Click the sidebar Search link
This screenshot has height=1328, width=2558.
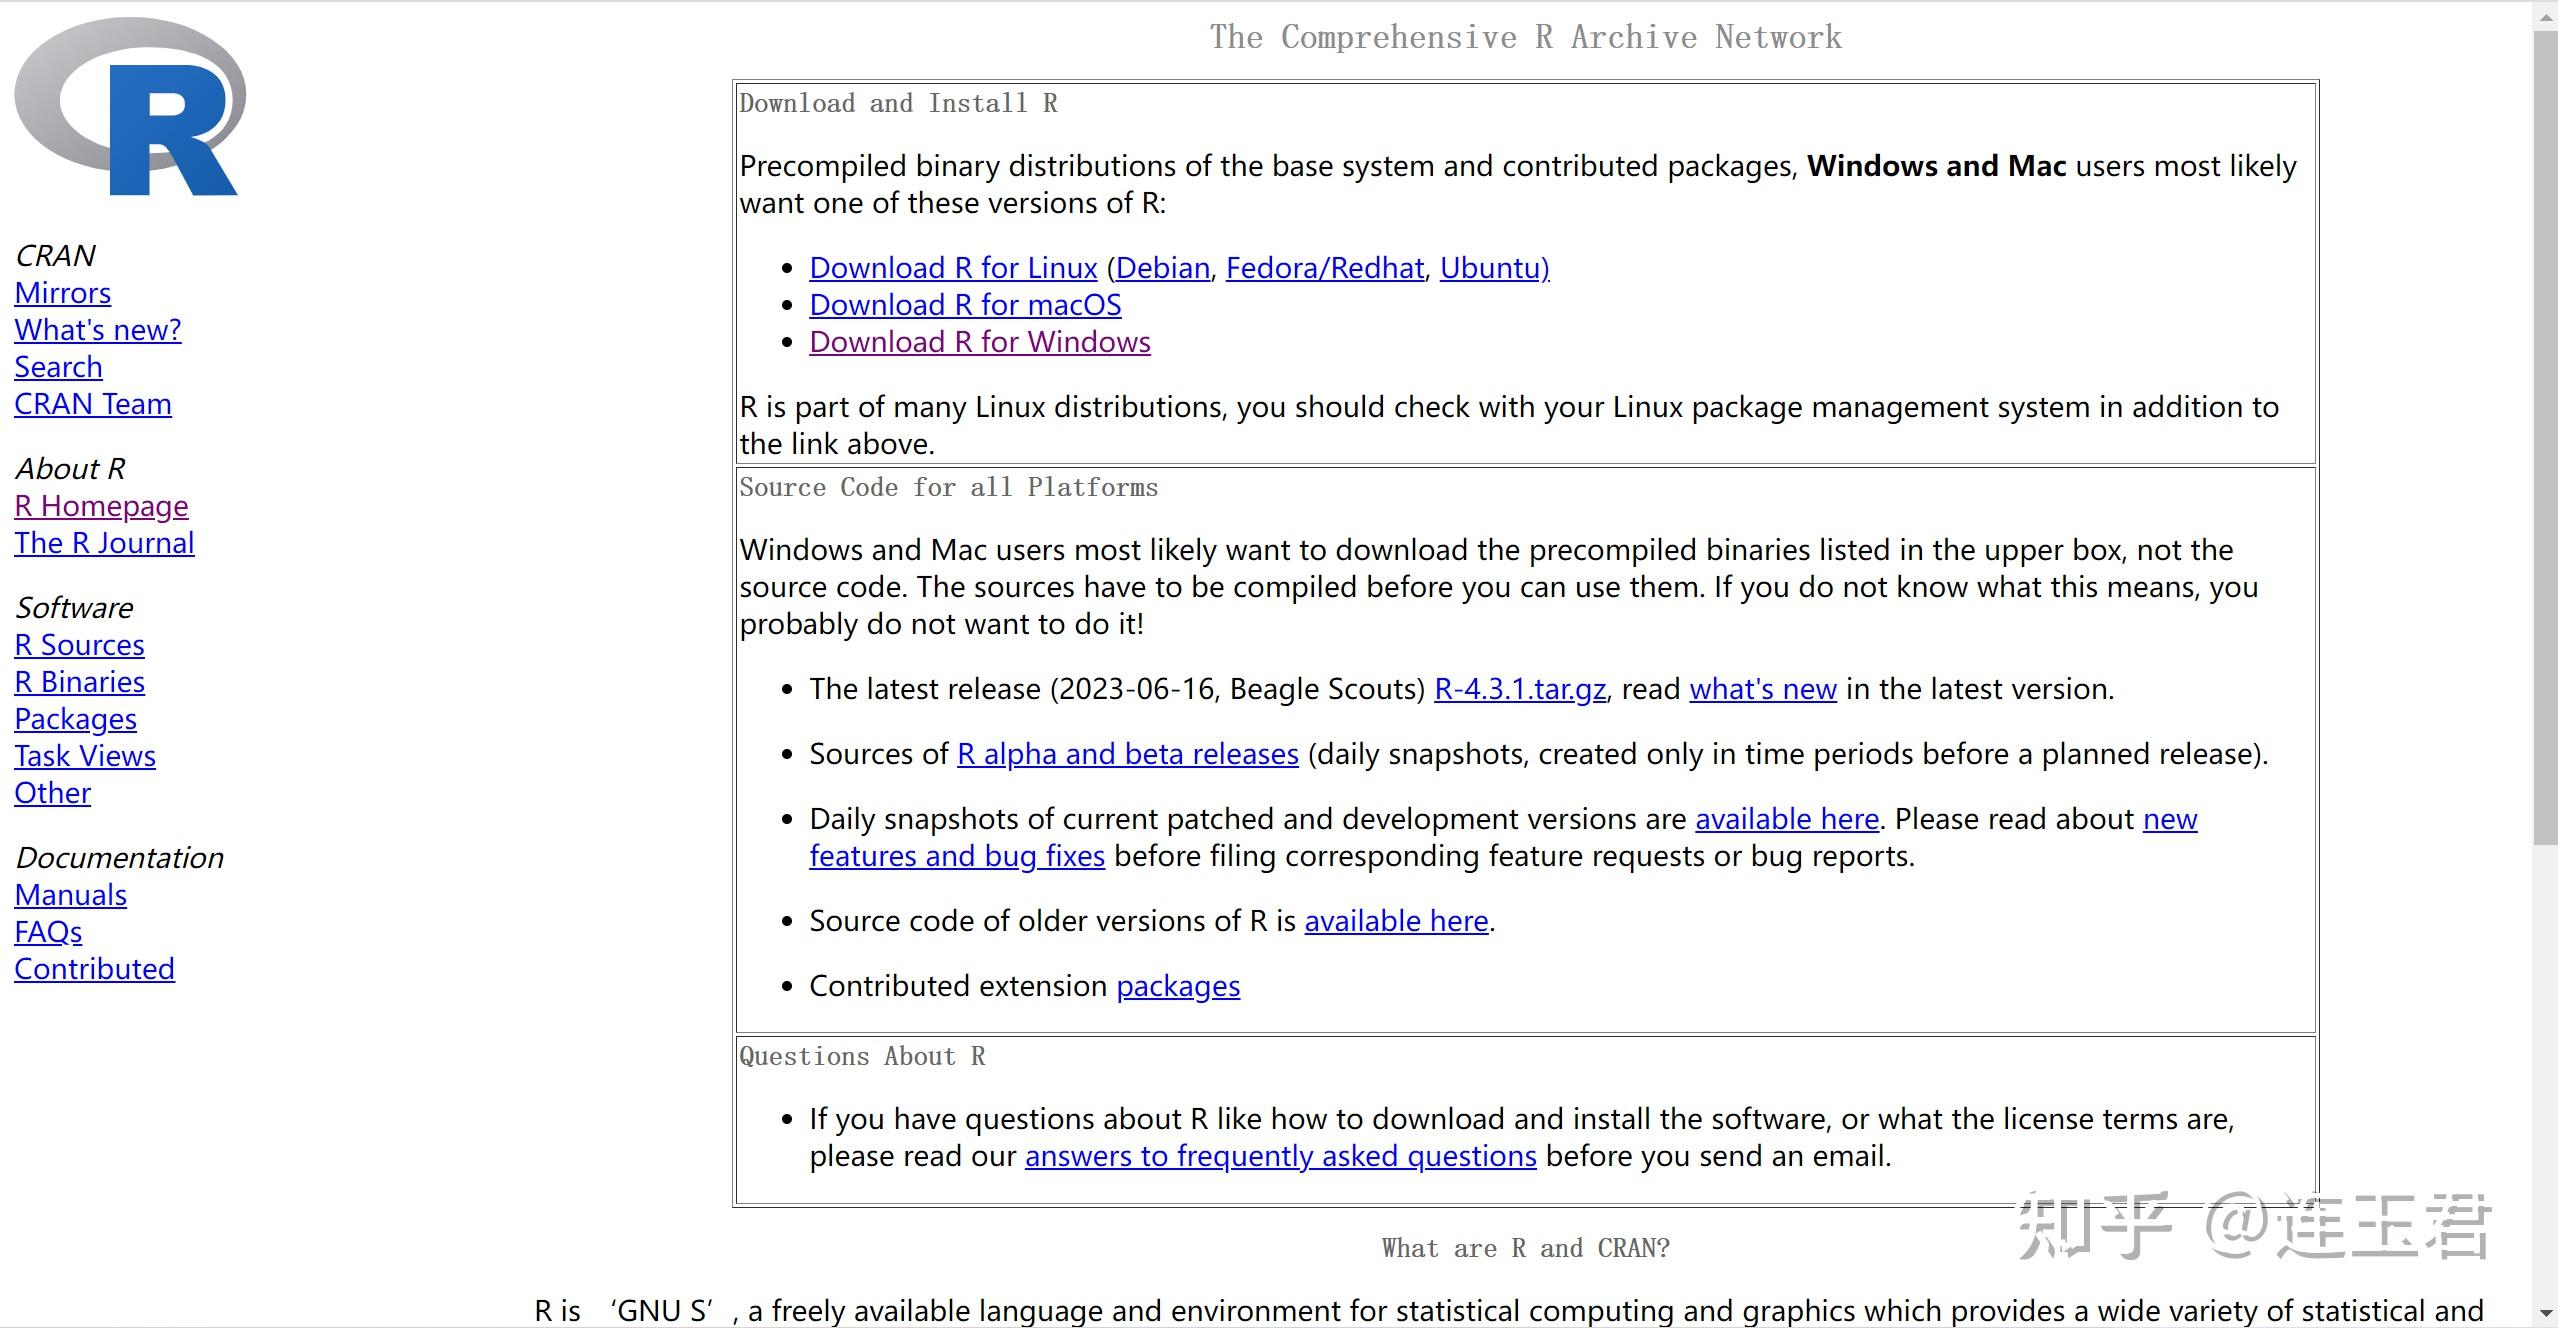tap(58, 367)
